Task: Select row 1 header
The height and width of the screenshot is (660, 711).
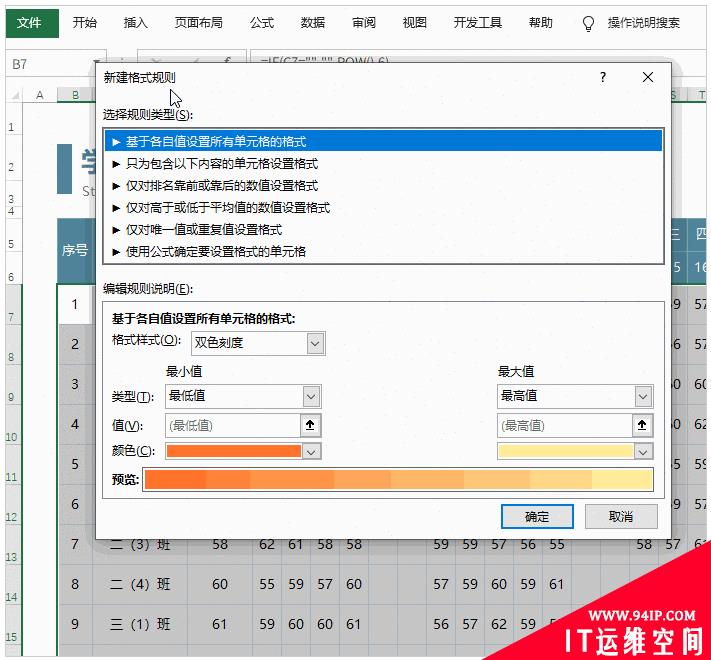Action: coord(13,119)
